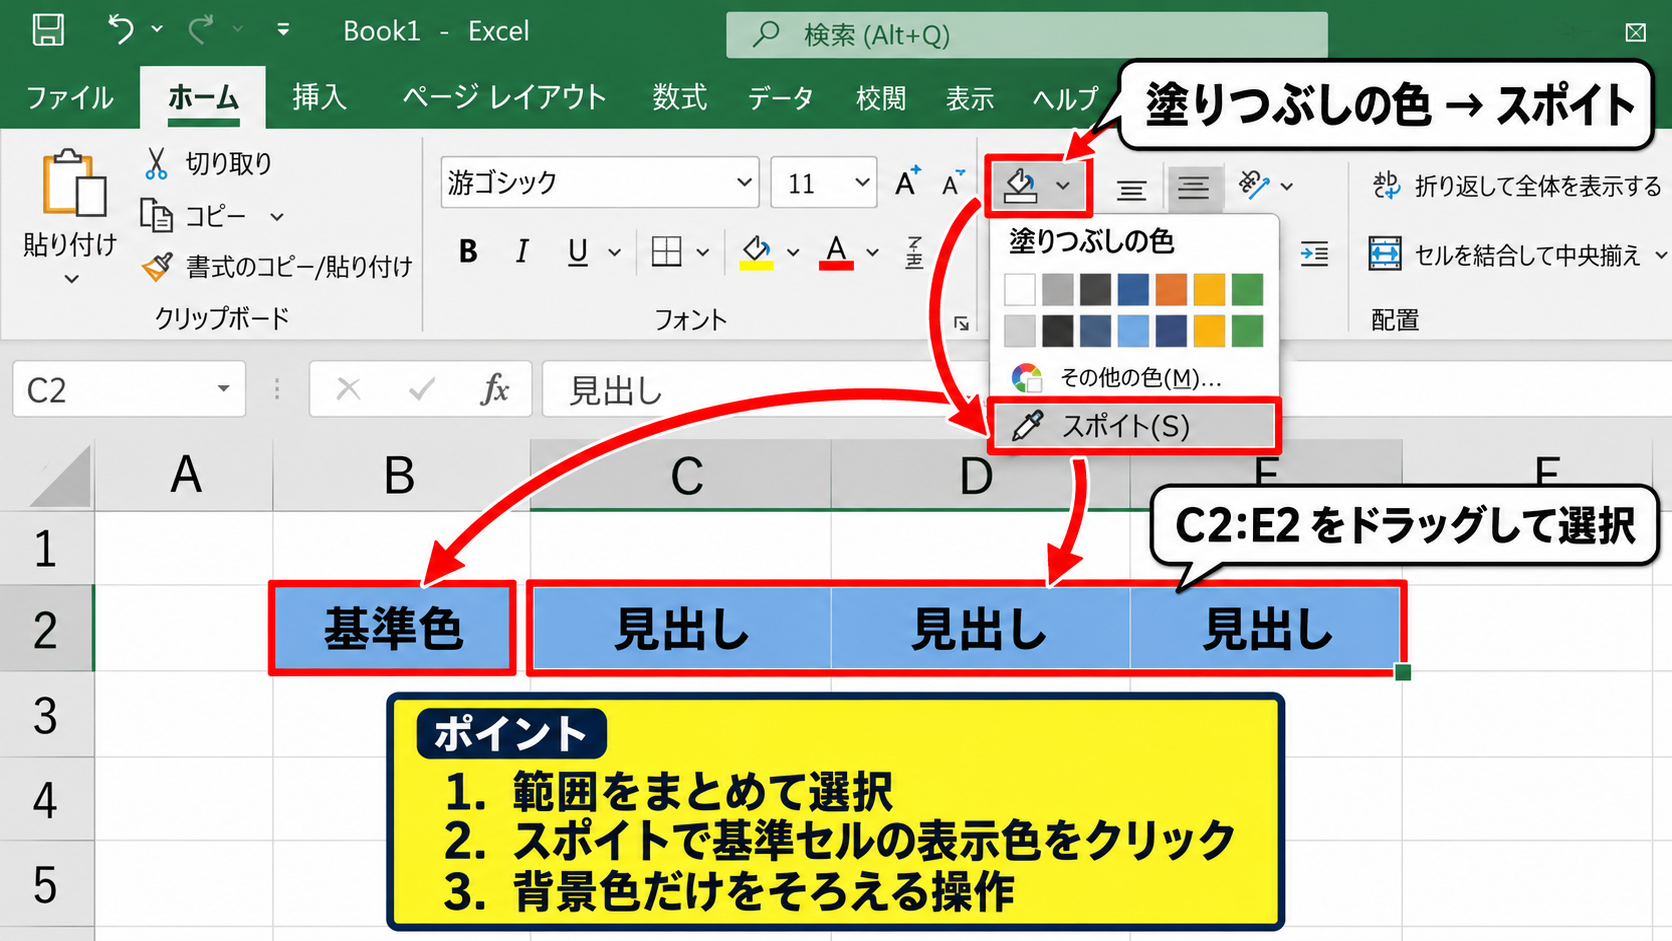Click the fill color bucket in dropdown header

pos(1021,185)
